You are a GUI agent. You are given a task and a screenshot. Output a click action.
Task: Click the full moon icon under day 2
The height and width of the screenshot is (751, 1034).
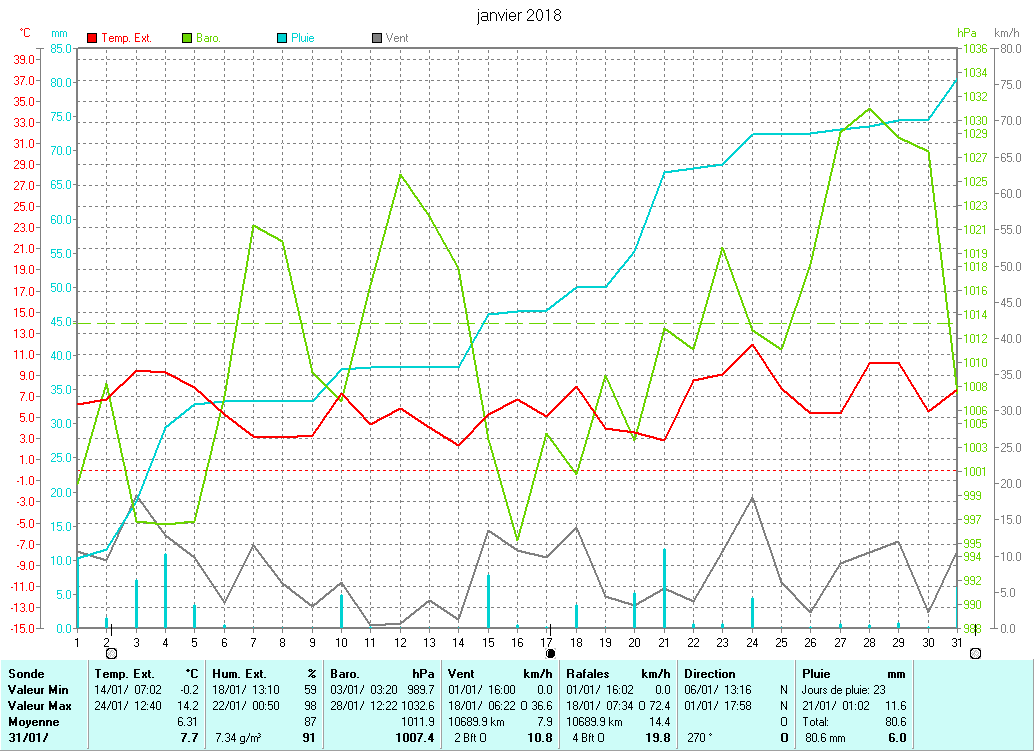pyautogui.click(x=110, y=652)
